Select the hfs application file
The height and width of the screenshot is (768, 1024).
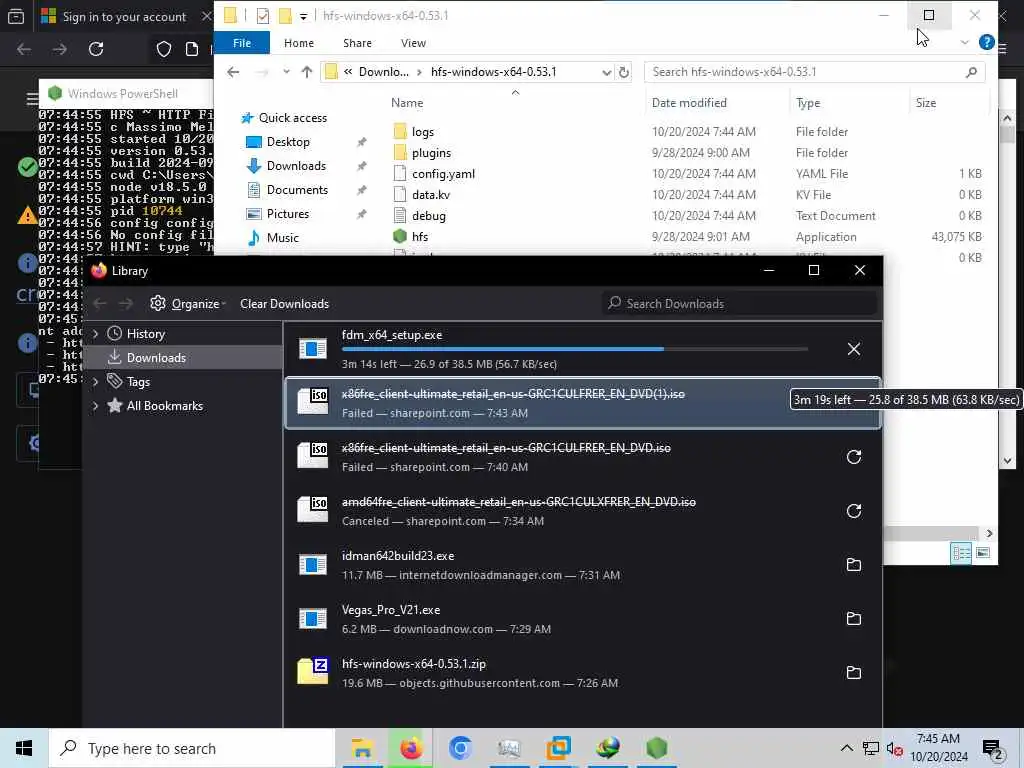[x=419, y=236]
